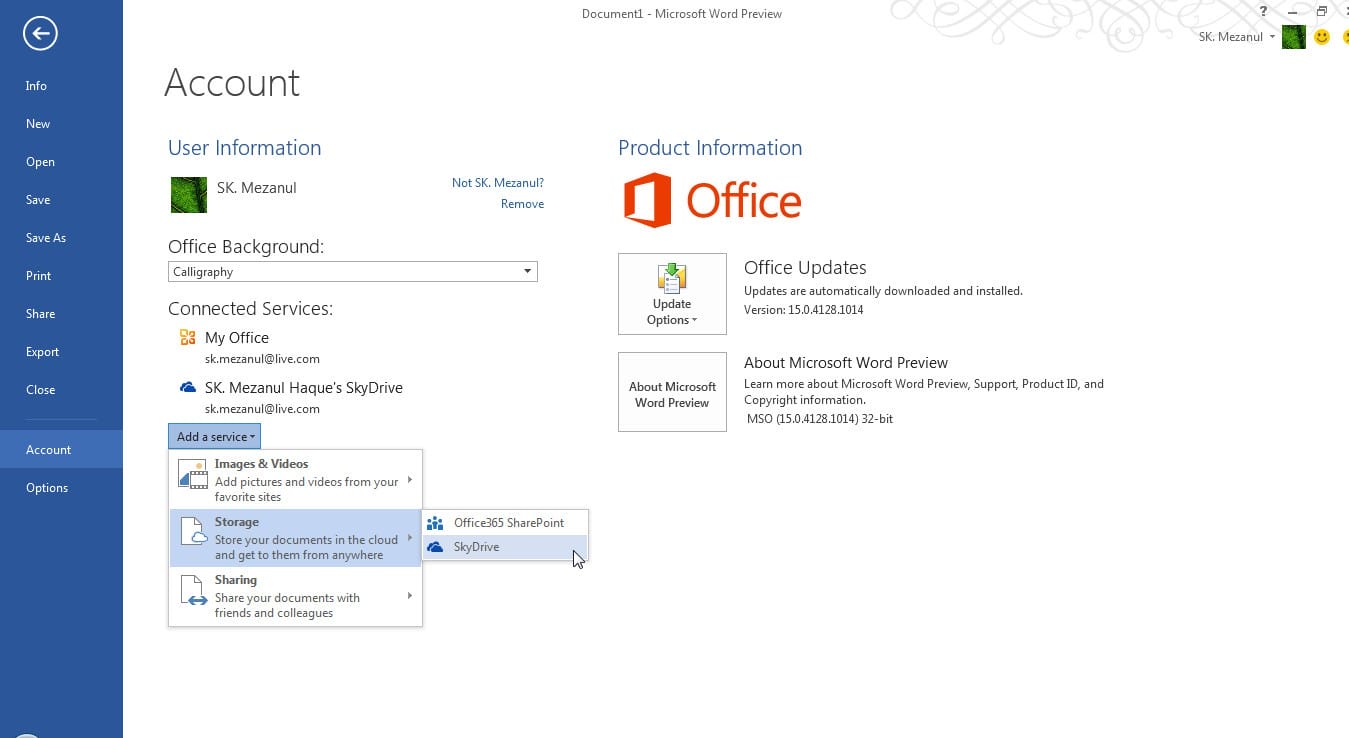The image size is (1349, 738).
Task: Select Close in the sidebar
Action: tap(61, 390)
